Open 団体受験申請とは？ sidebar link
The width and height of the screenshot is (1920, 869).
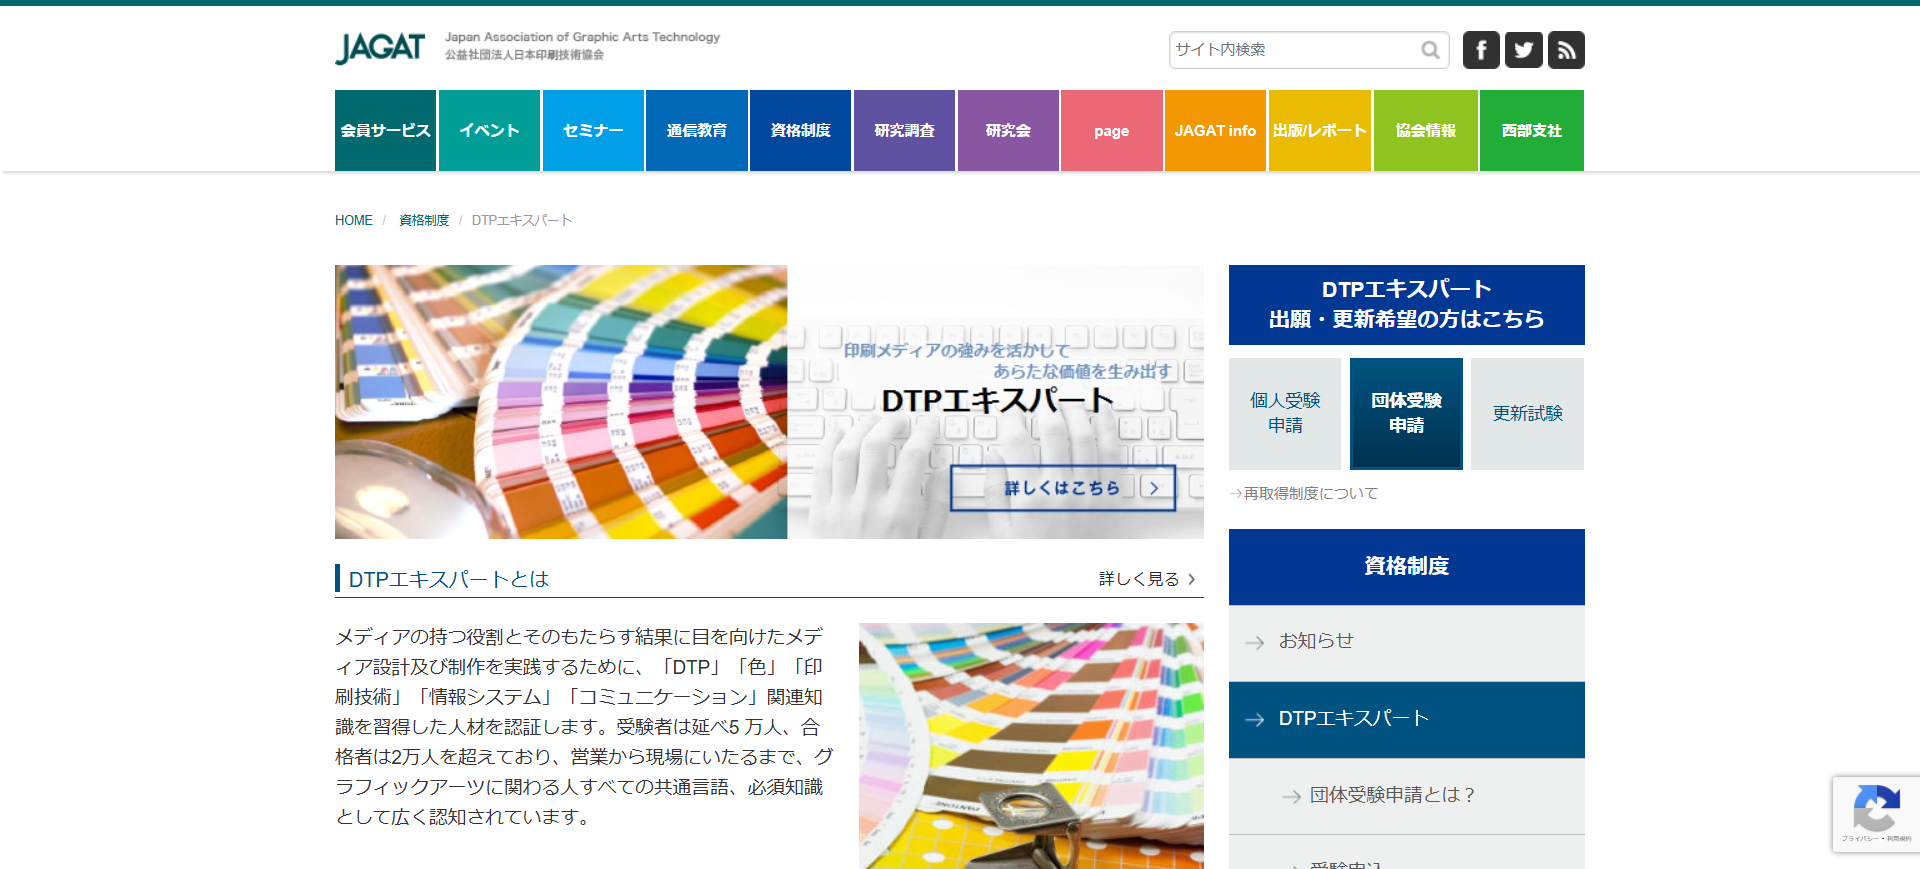(1407, 796)
